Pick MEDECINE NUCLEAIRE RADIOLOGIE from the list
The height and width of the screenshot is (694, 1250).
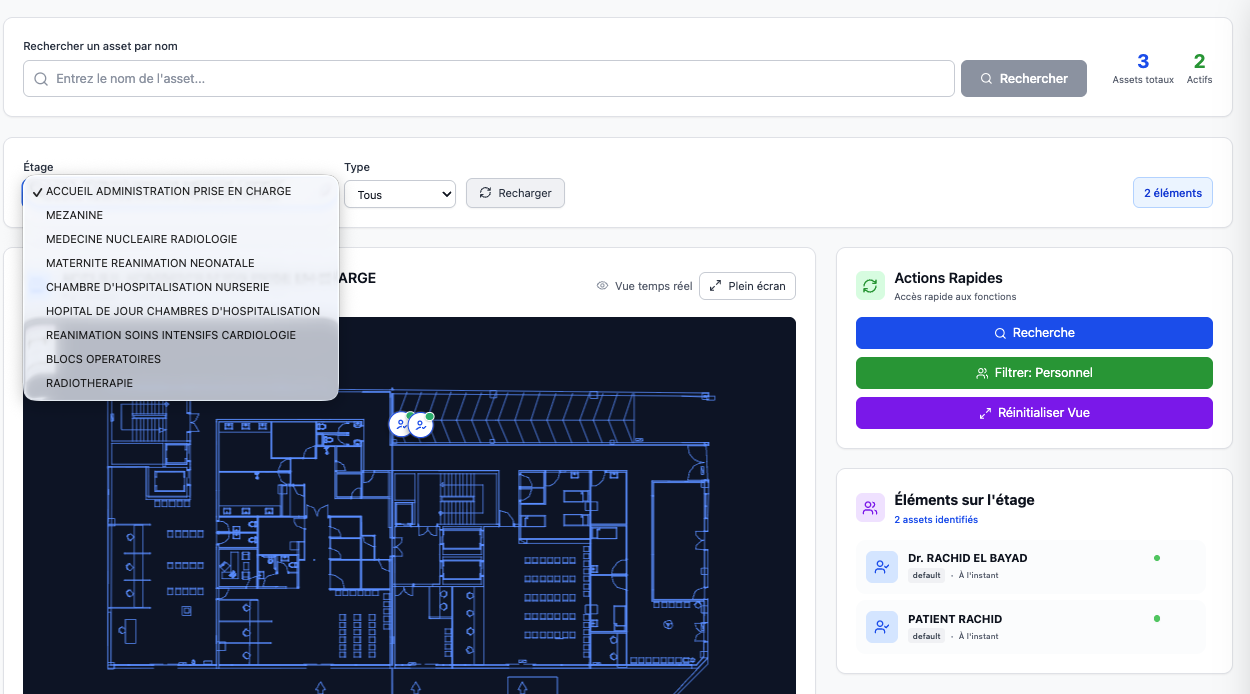point(141,239)
